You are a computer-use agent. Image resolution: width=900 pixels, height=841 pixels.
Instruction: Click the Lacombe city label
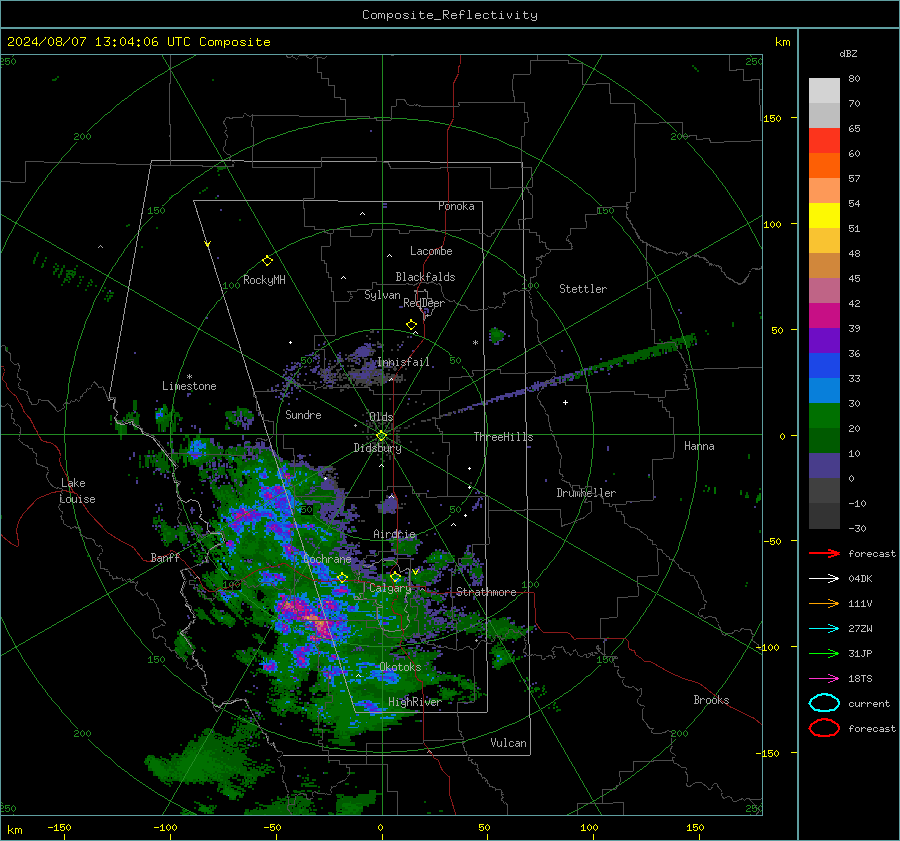point(431,251)
